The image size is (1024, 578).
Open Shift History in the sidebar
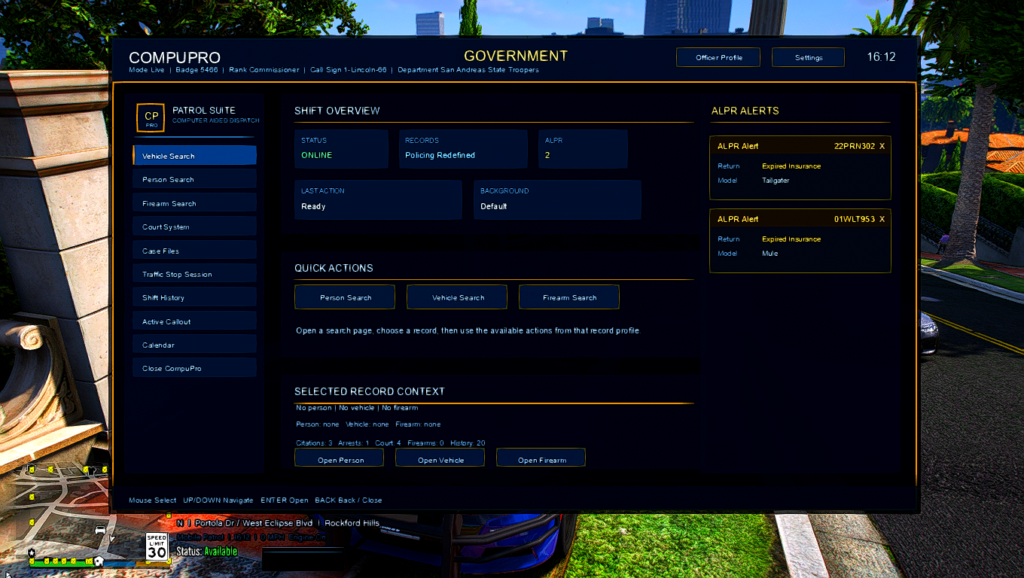click(195, 298)
